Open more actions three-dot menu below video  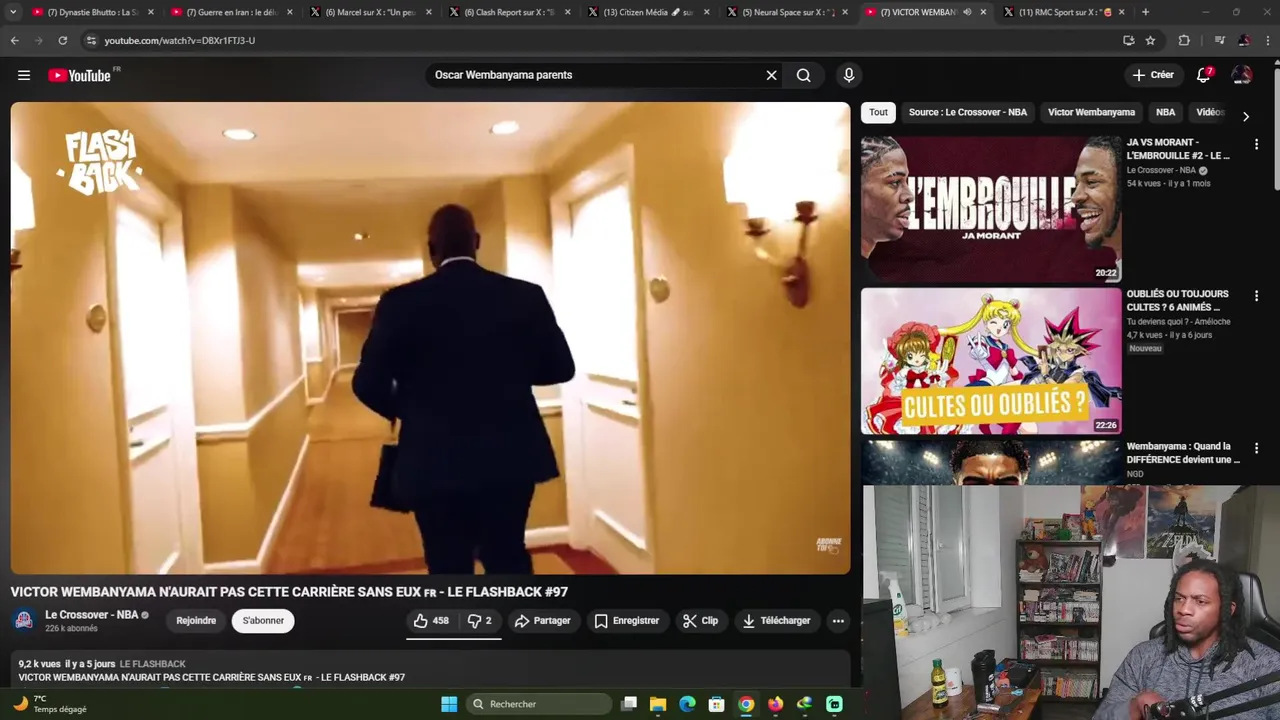click(838, 621)
